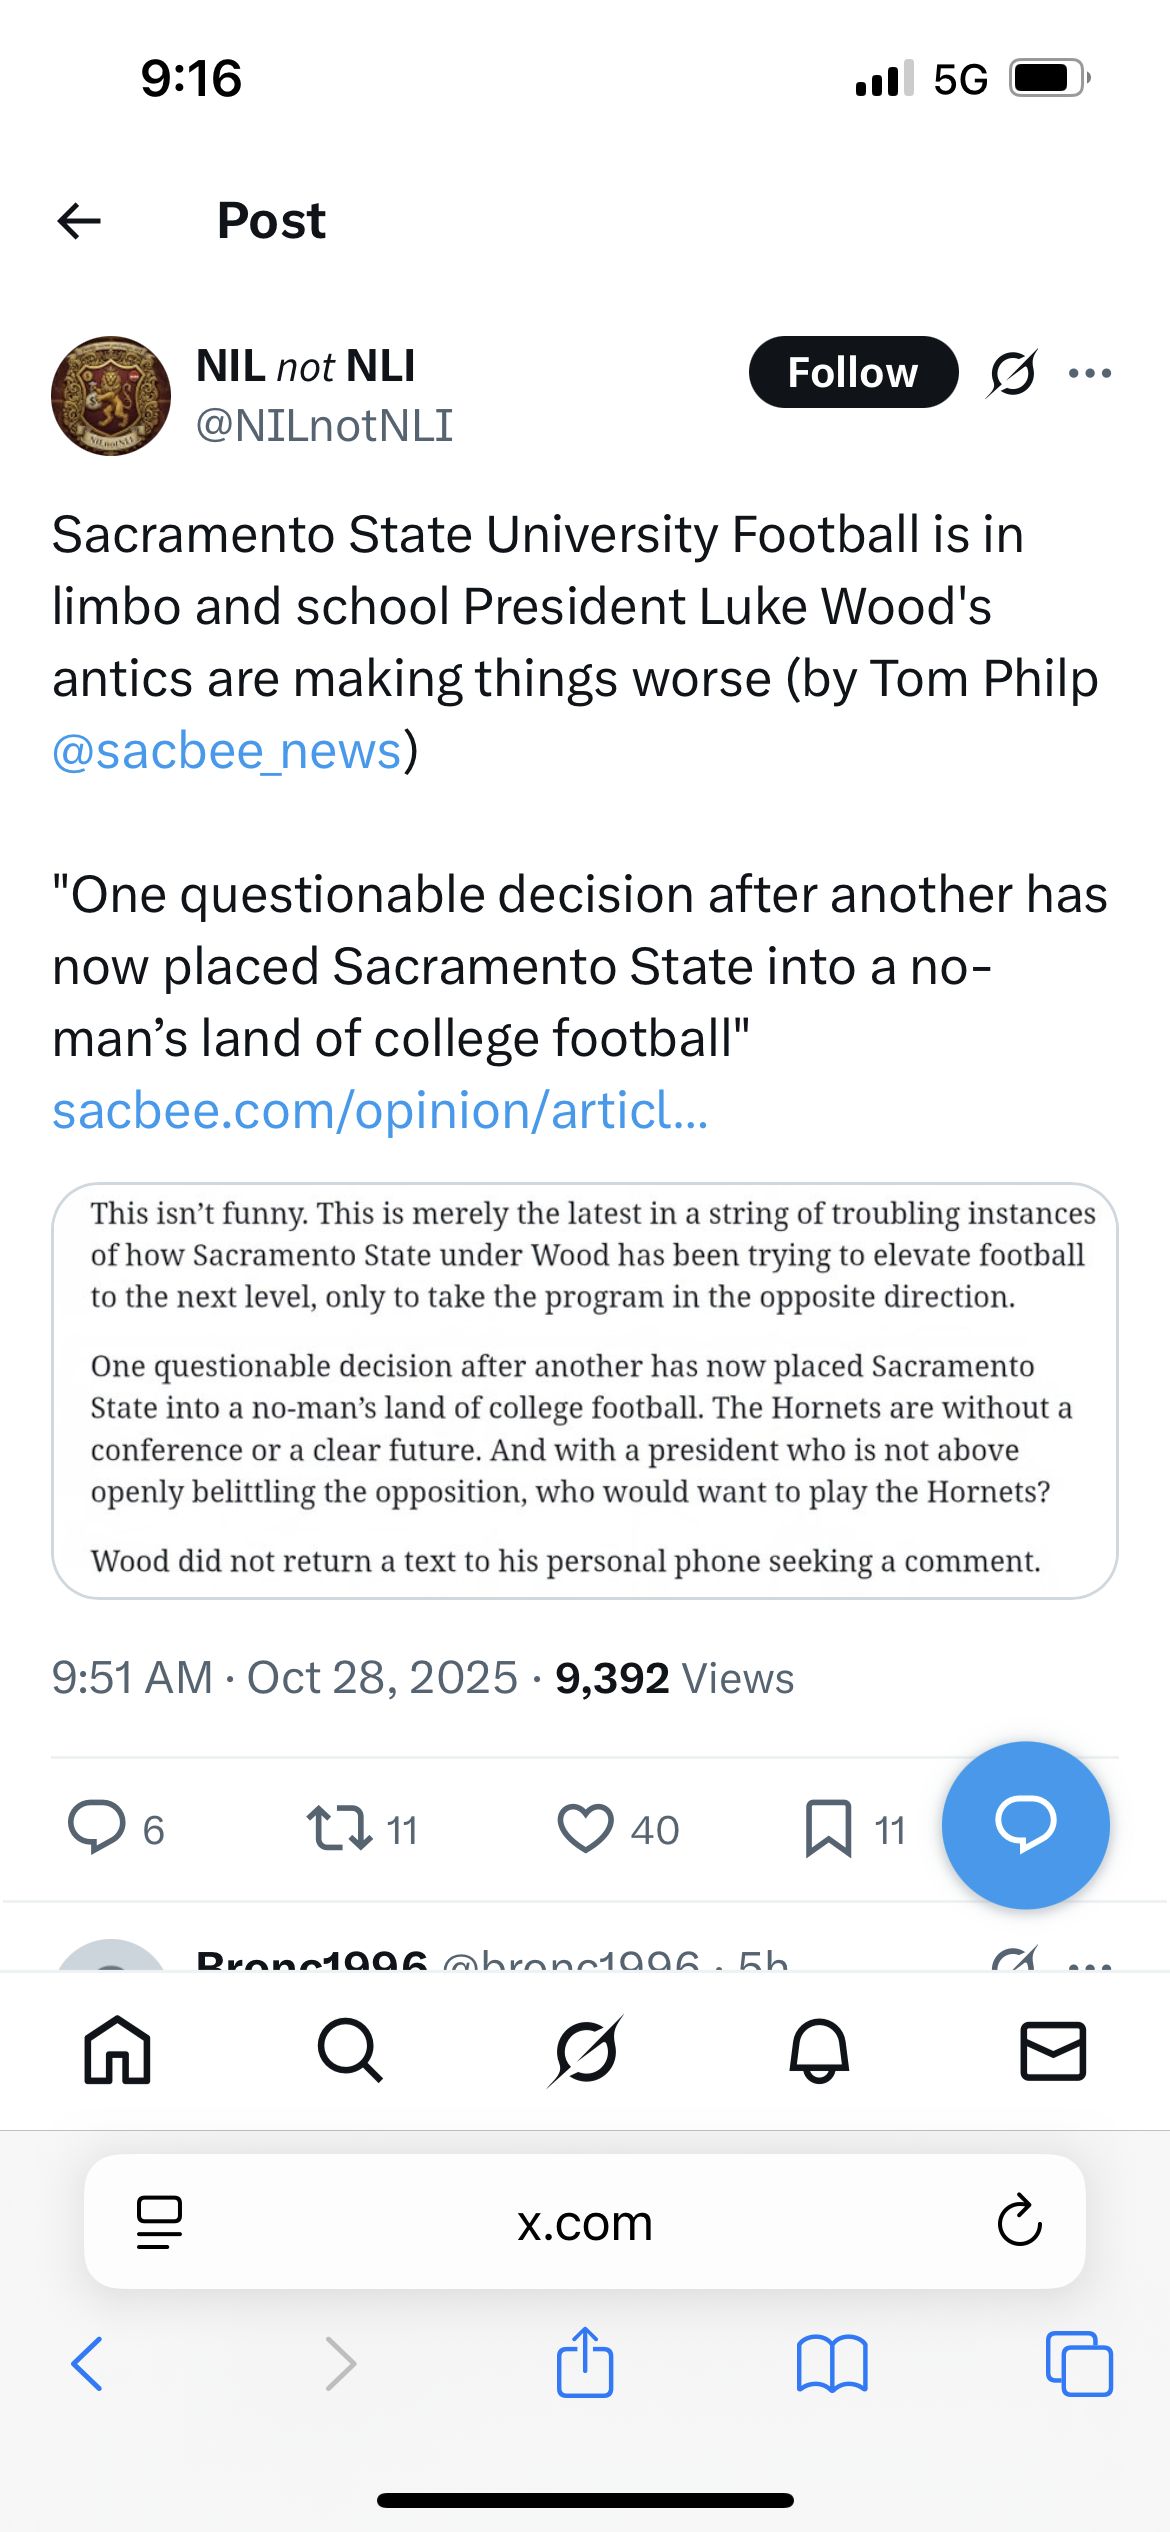Go back using the Post header arrow
The width and height of the screenshot is (1170, 2532).
click(x=80, y=220)
